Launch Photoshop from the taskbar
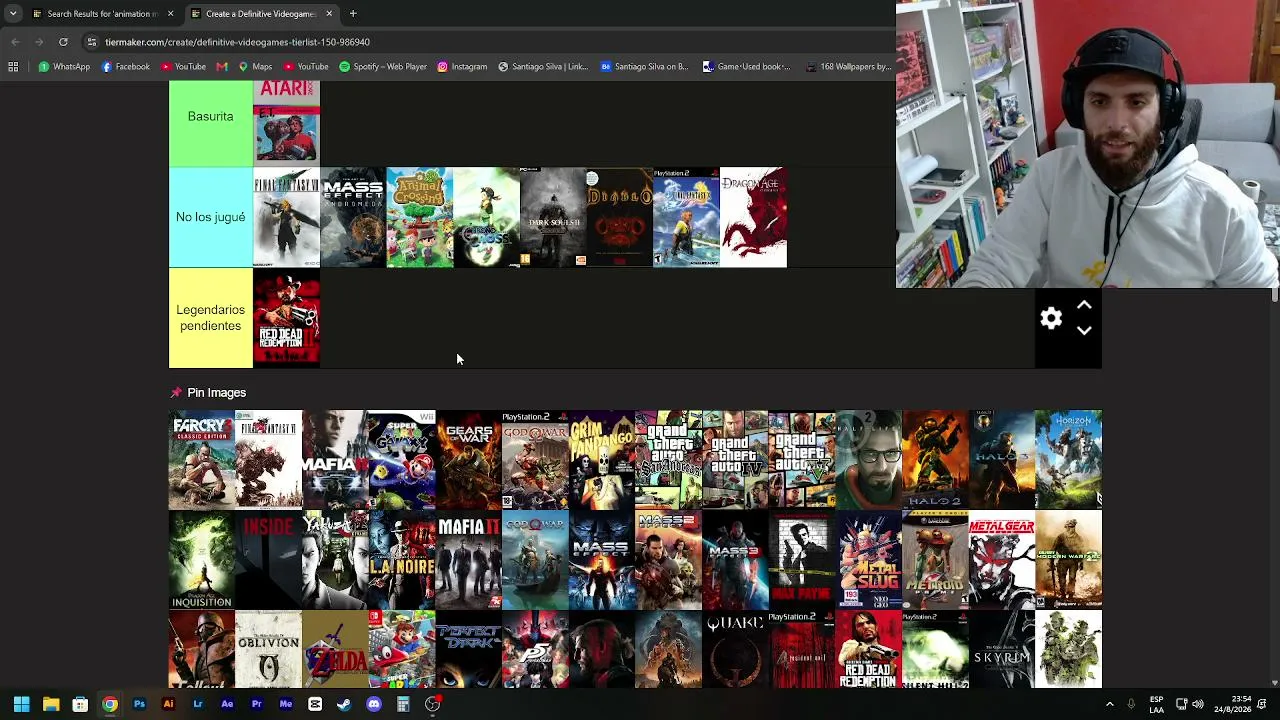 [x=139, y=704]
